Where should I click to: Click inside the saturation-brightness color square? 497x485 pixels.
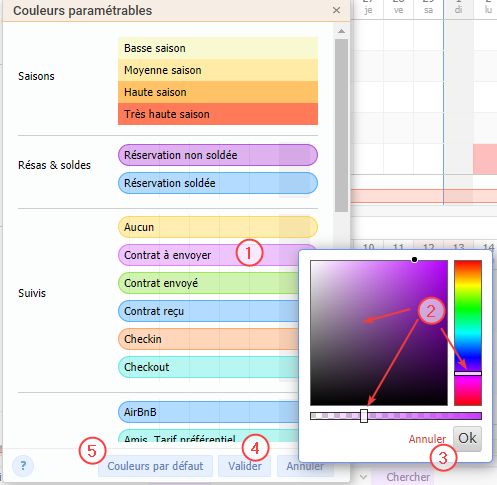(x=379, y=333)
